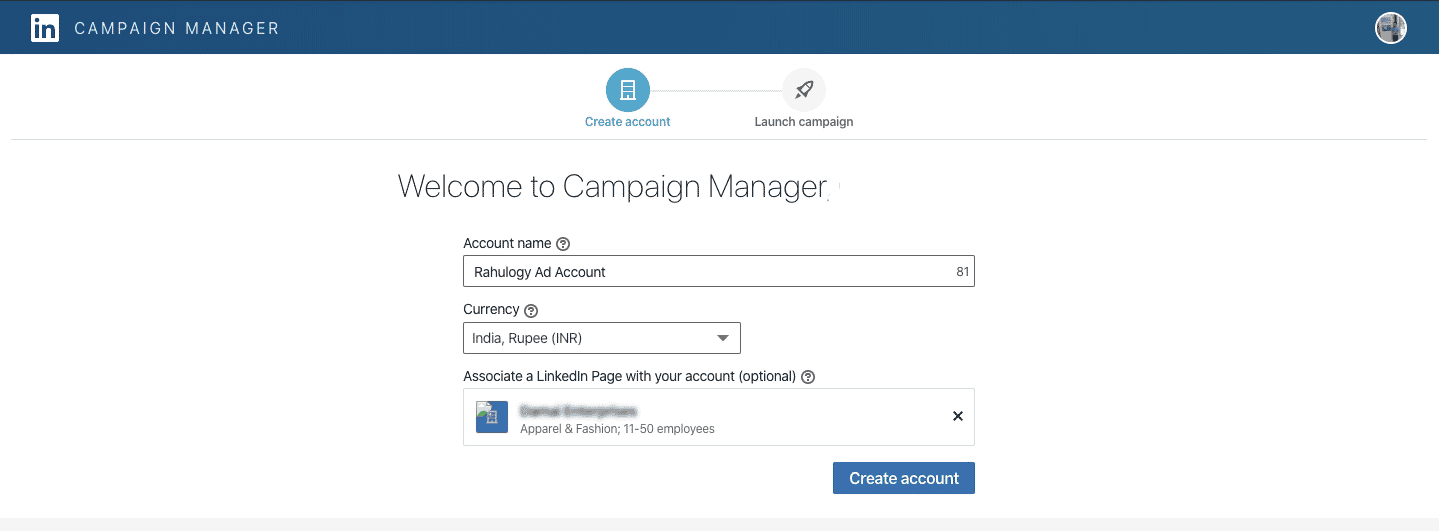
Task: Remove the associated LinkedIn Page
Action: tap(957, 416)
